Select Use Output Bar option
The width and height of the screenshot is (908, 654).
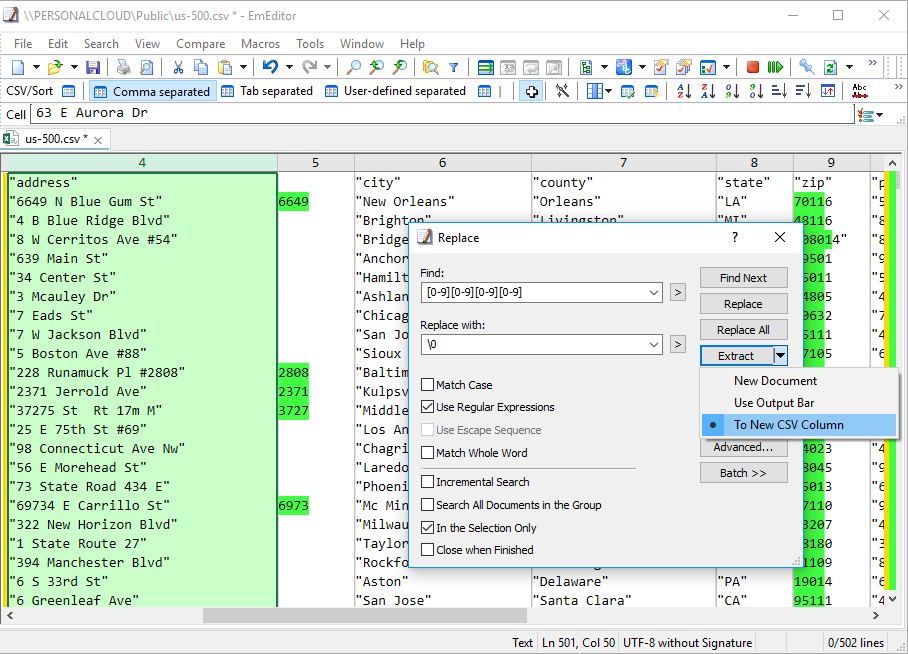click(x=799, y=403)
